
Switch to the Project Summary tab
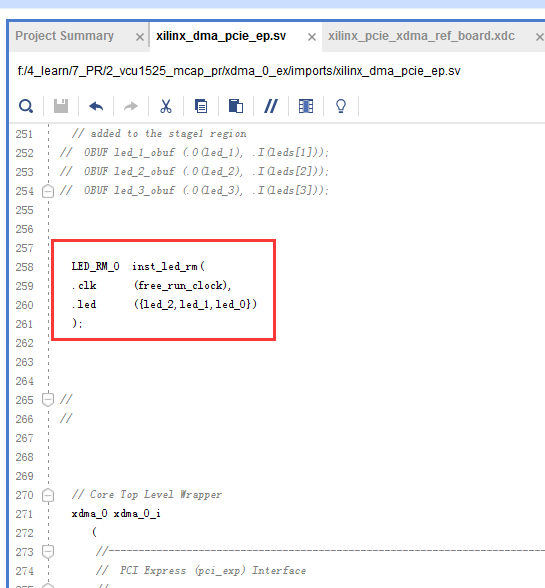coord(65,36)
